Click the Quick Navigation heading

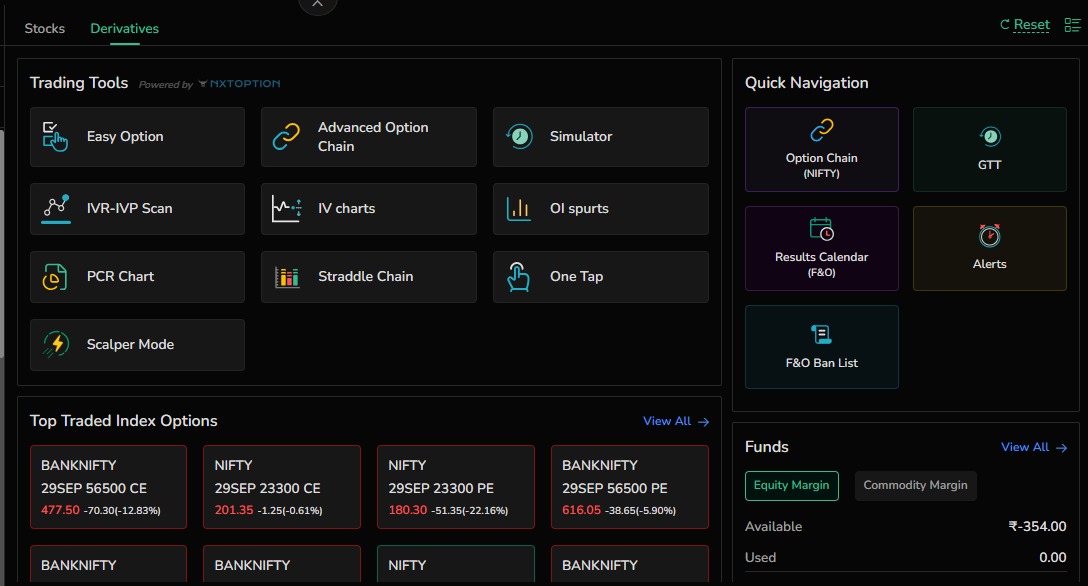click(x=806, y=83)
